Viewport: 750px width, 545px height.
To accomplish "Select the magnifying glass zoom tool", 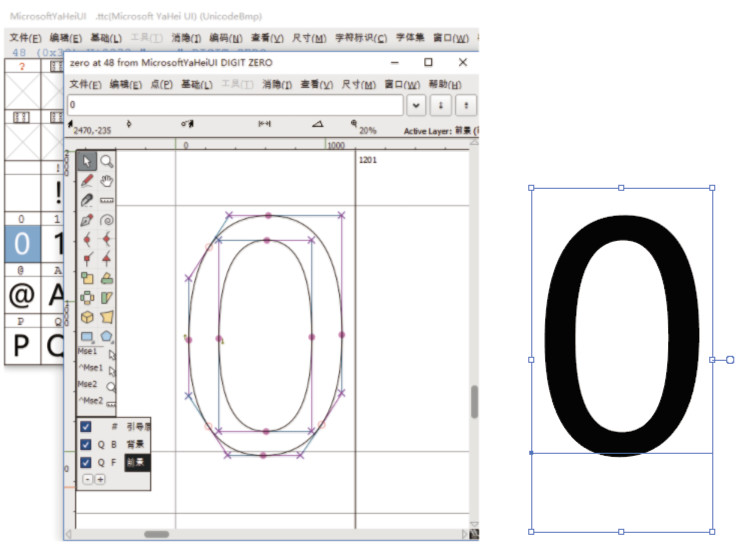I will [106, 161].
